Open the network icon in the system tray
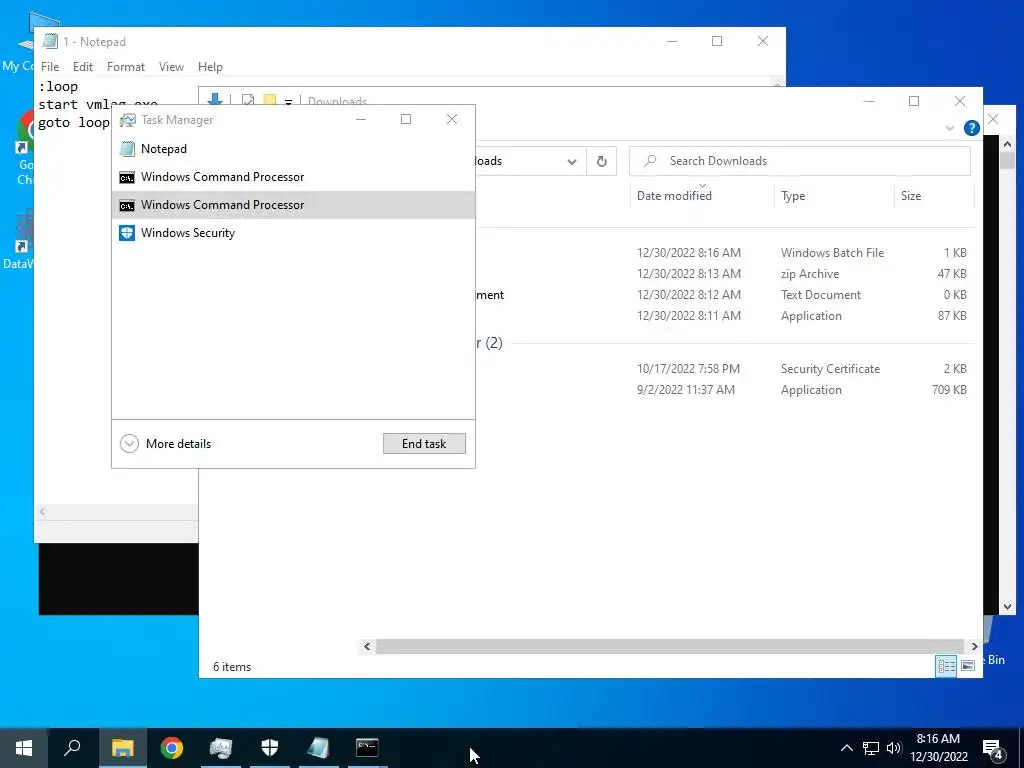The height and width of the screenshot is (768, 1024). [x=871, y=748]
